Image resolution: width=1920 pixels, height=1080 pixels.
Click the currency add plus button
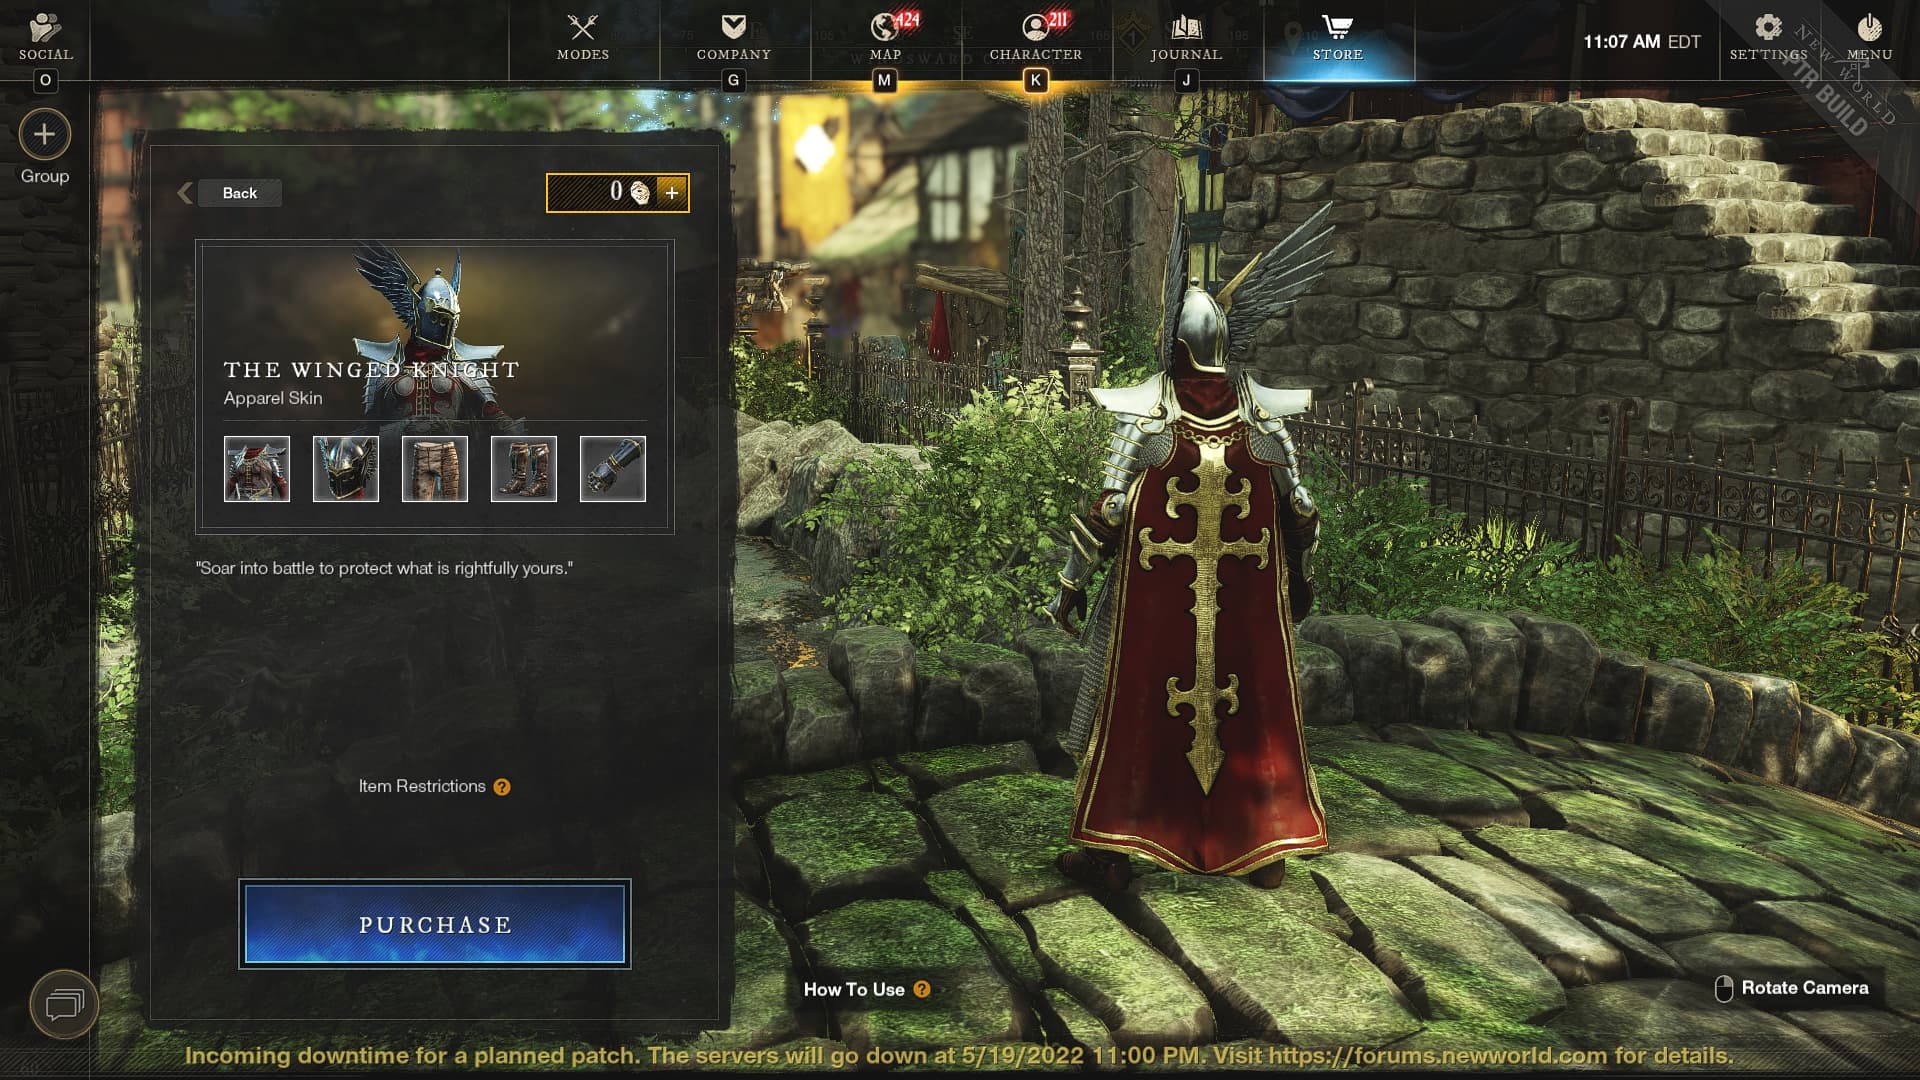coord(673,193)
